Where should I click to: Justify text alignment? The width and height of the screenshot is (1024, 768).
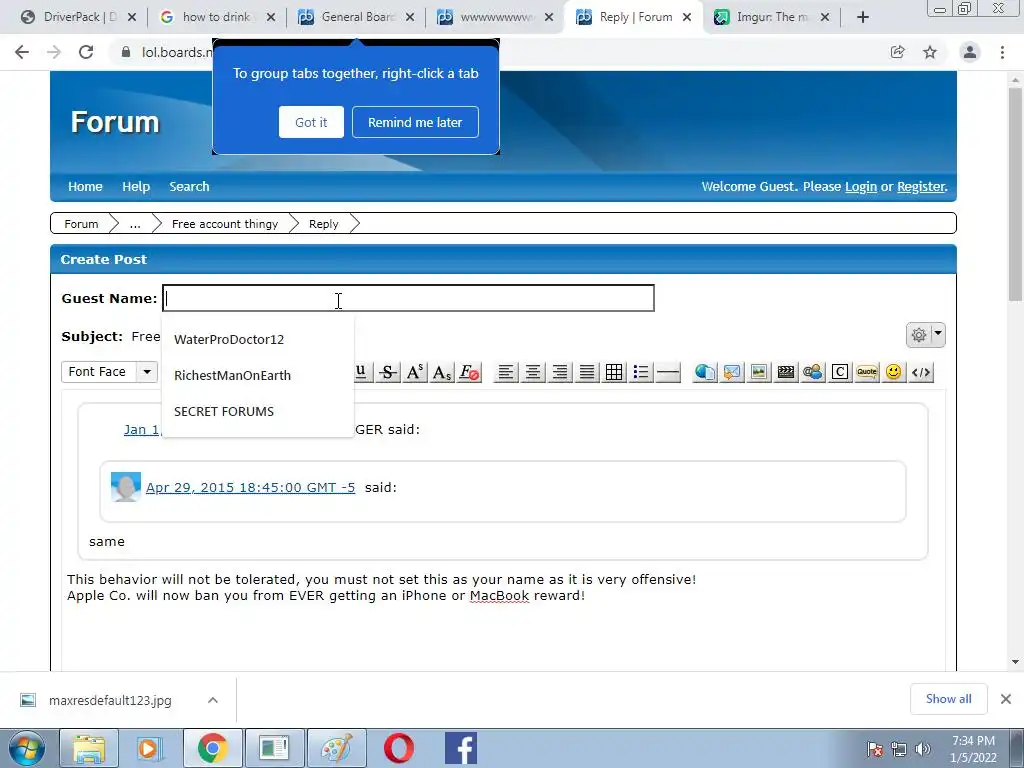(587, 372)
